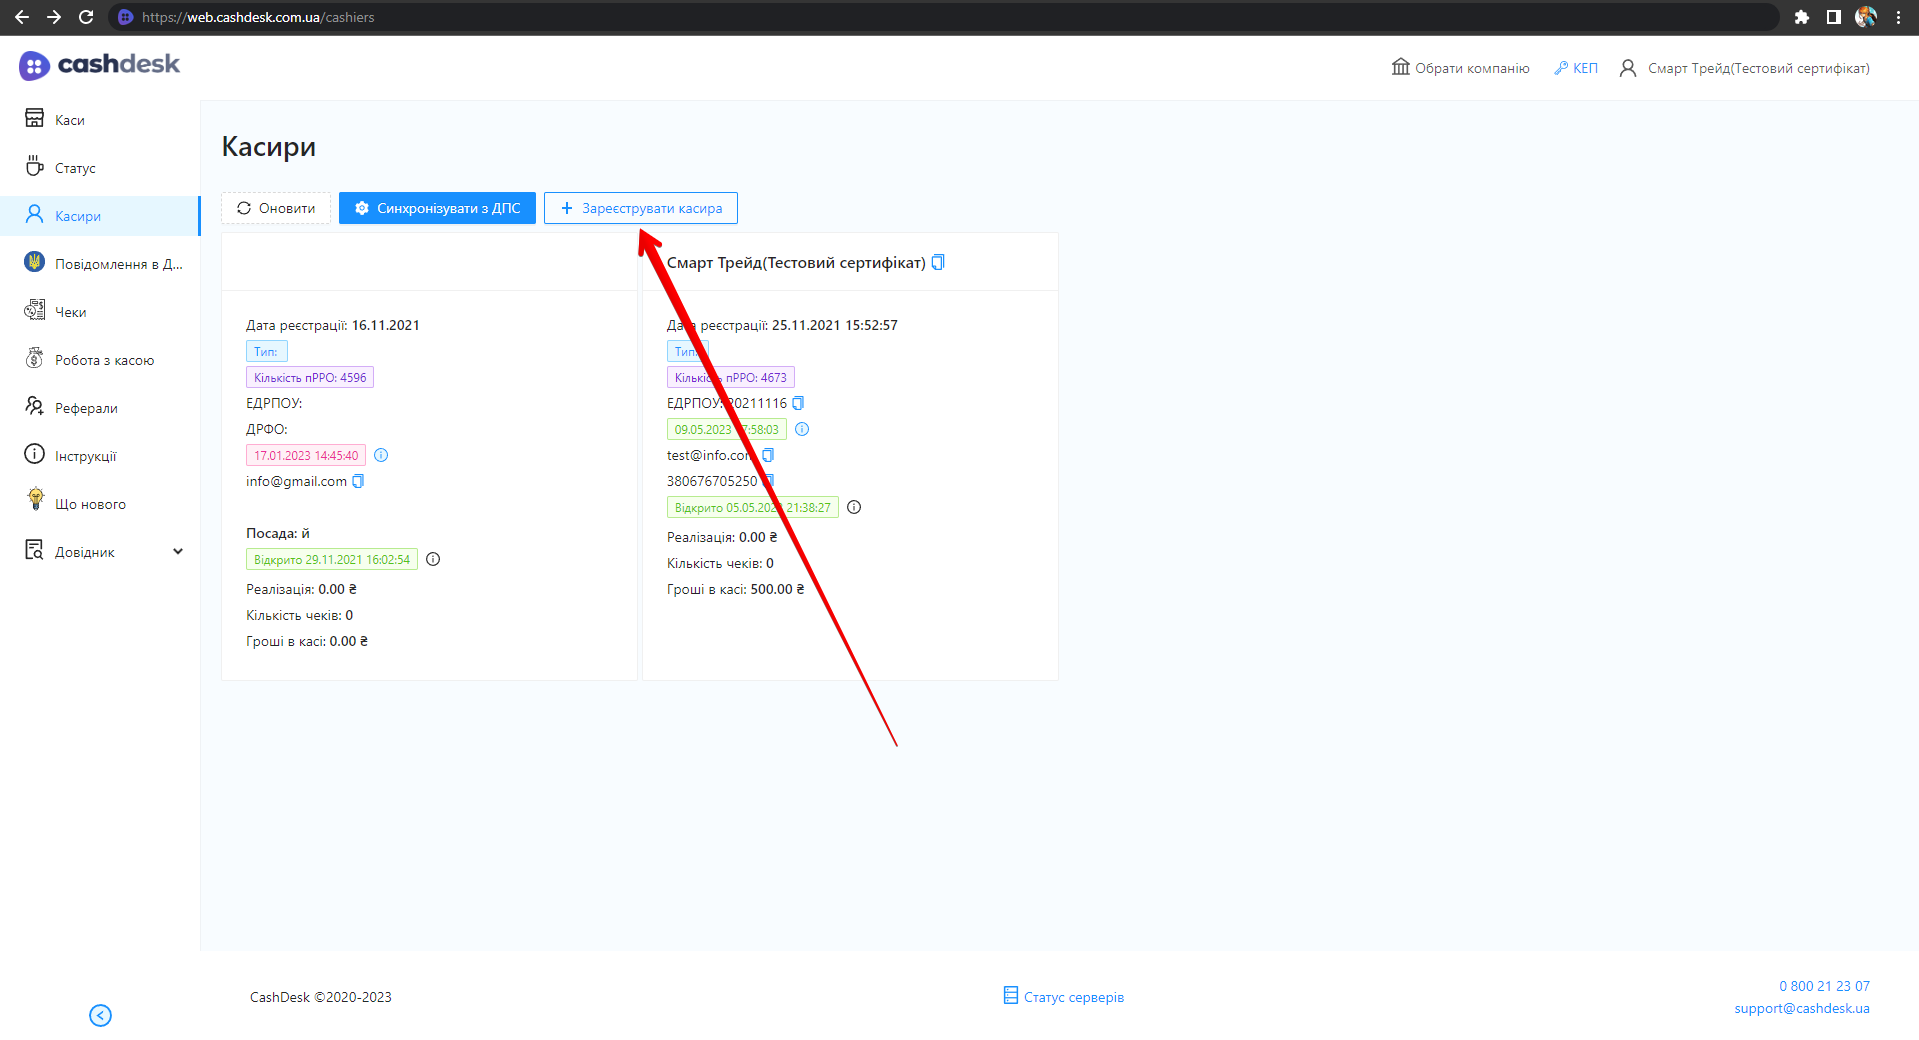The width and height of the screenshot is (1919, 1040).
Task: Collapse the sidebar with the arrow icon
Action: click(x=100, y=1015)
